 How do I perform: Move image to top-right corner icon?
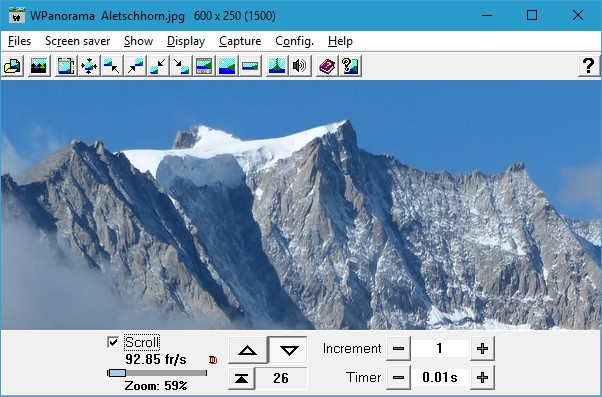135,66
